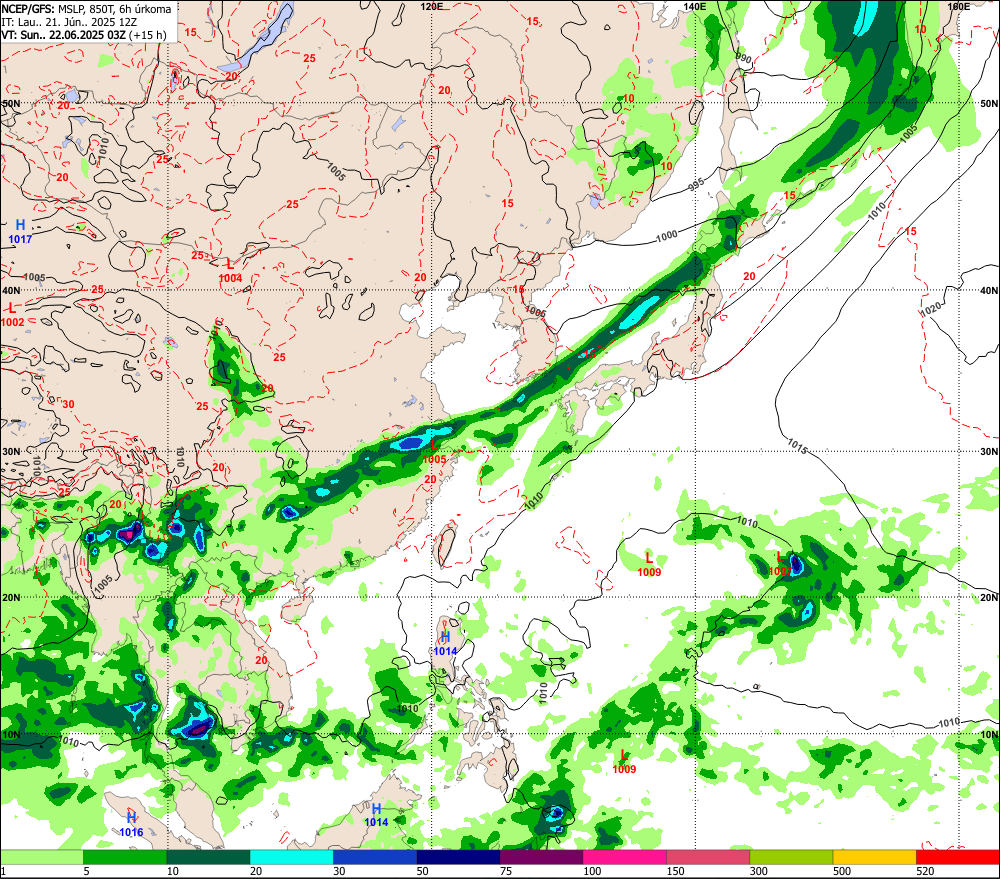This screenshot has height=879, width=1000.
Task: Click the 1000 isobar label
Action: pos(666,236)
